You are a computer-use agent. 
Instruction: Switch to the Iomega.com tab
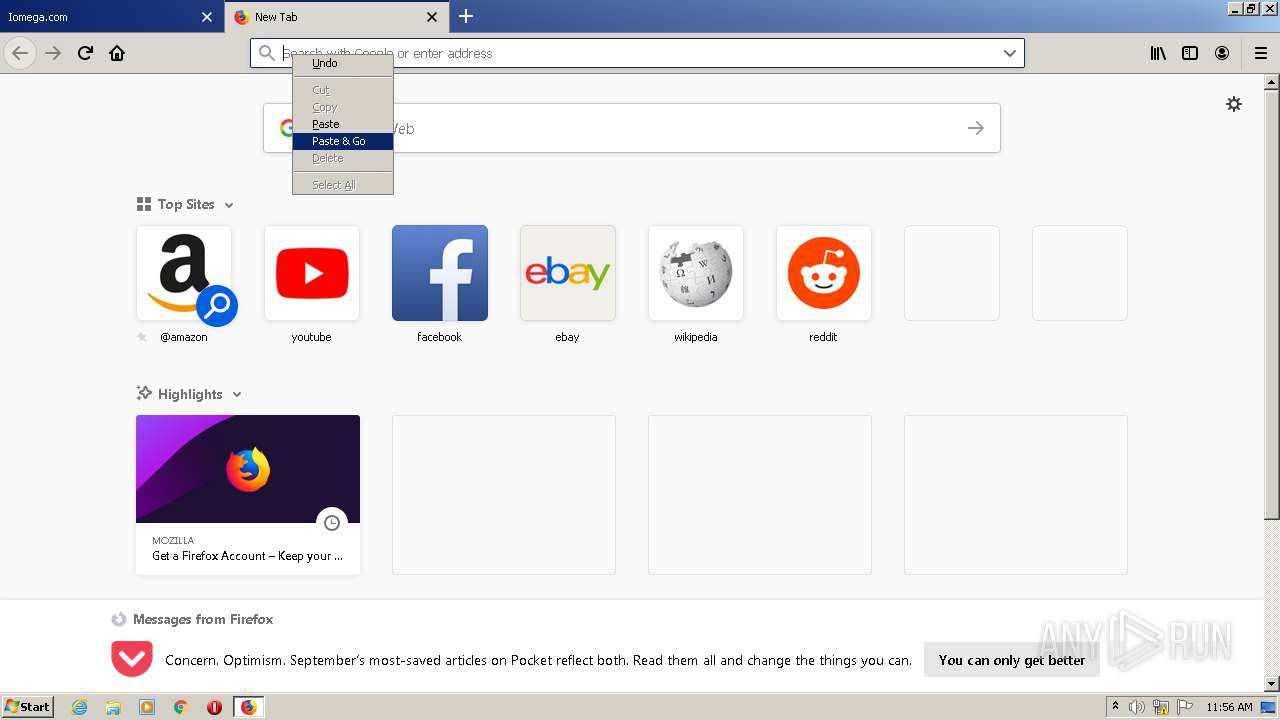tap(111, 17)
